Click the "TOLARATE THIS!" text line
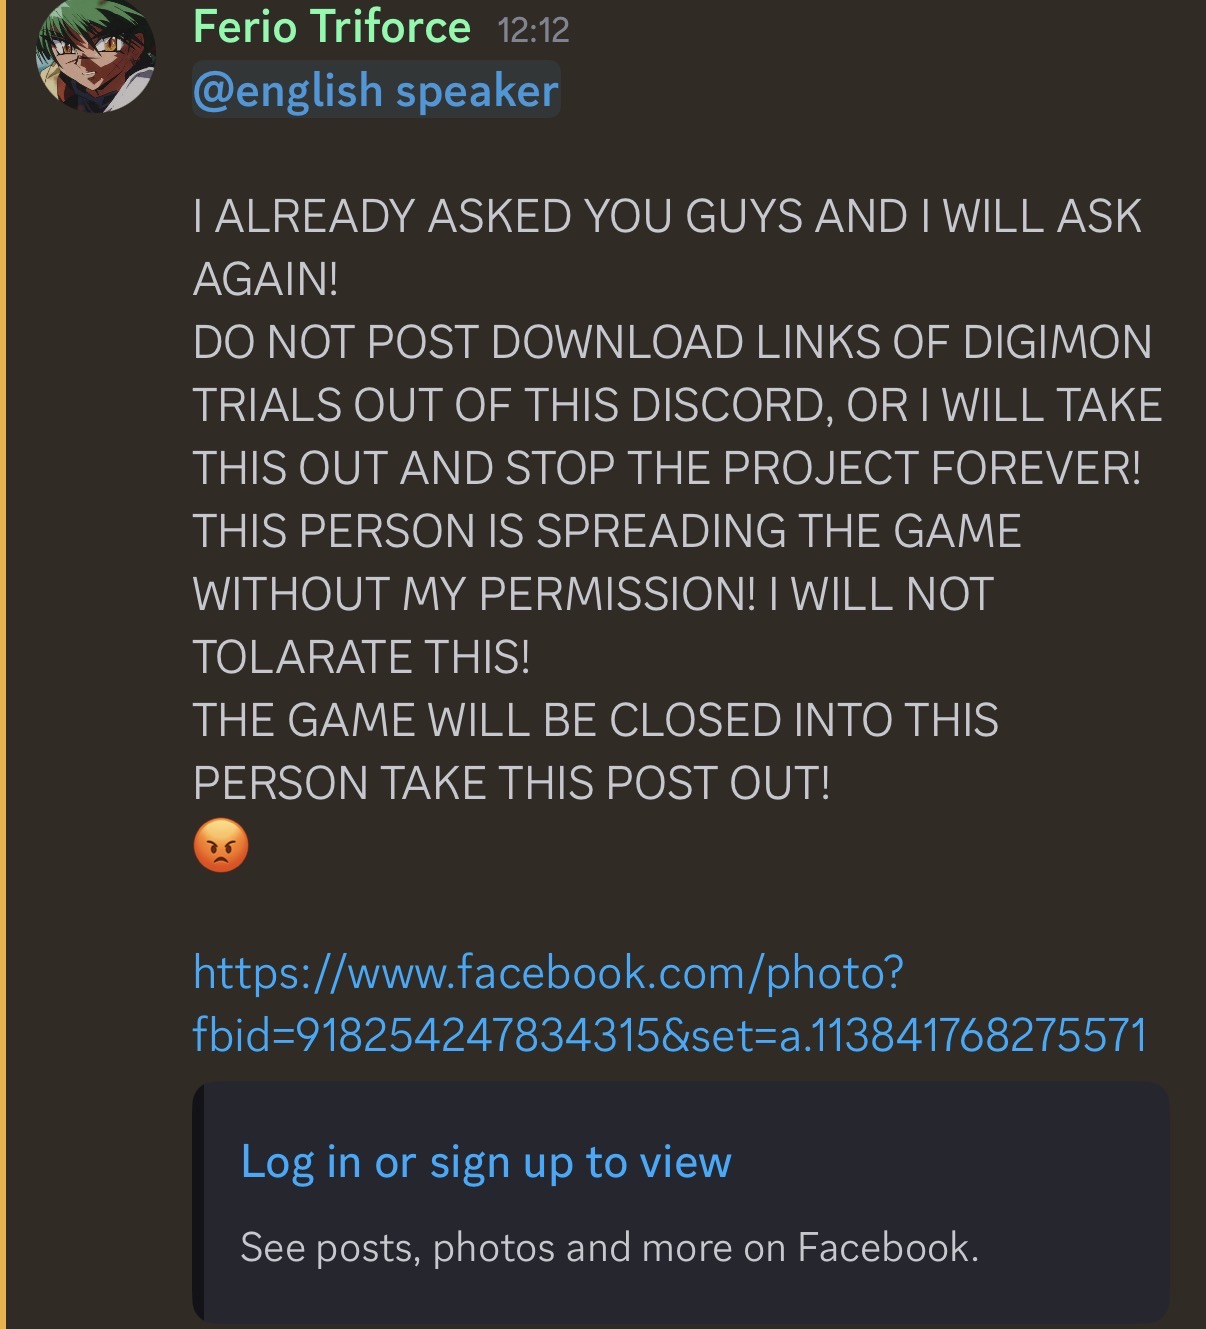 (361, 657)
